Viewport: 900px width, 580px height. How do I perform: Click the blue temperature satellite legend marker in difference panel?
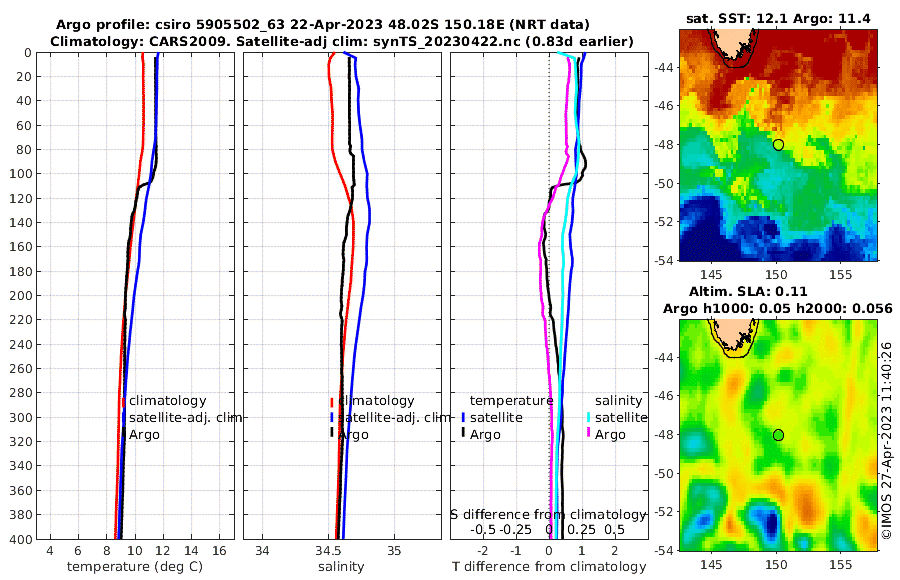[x=463, y=417]
